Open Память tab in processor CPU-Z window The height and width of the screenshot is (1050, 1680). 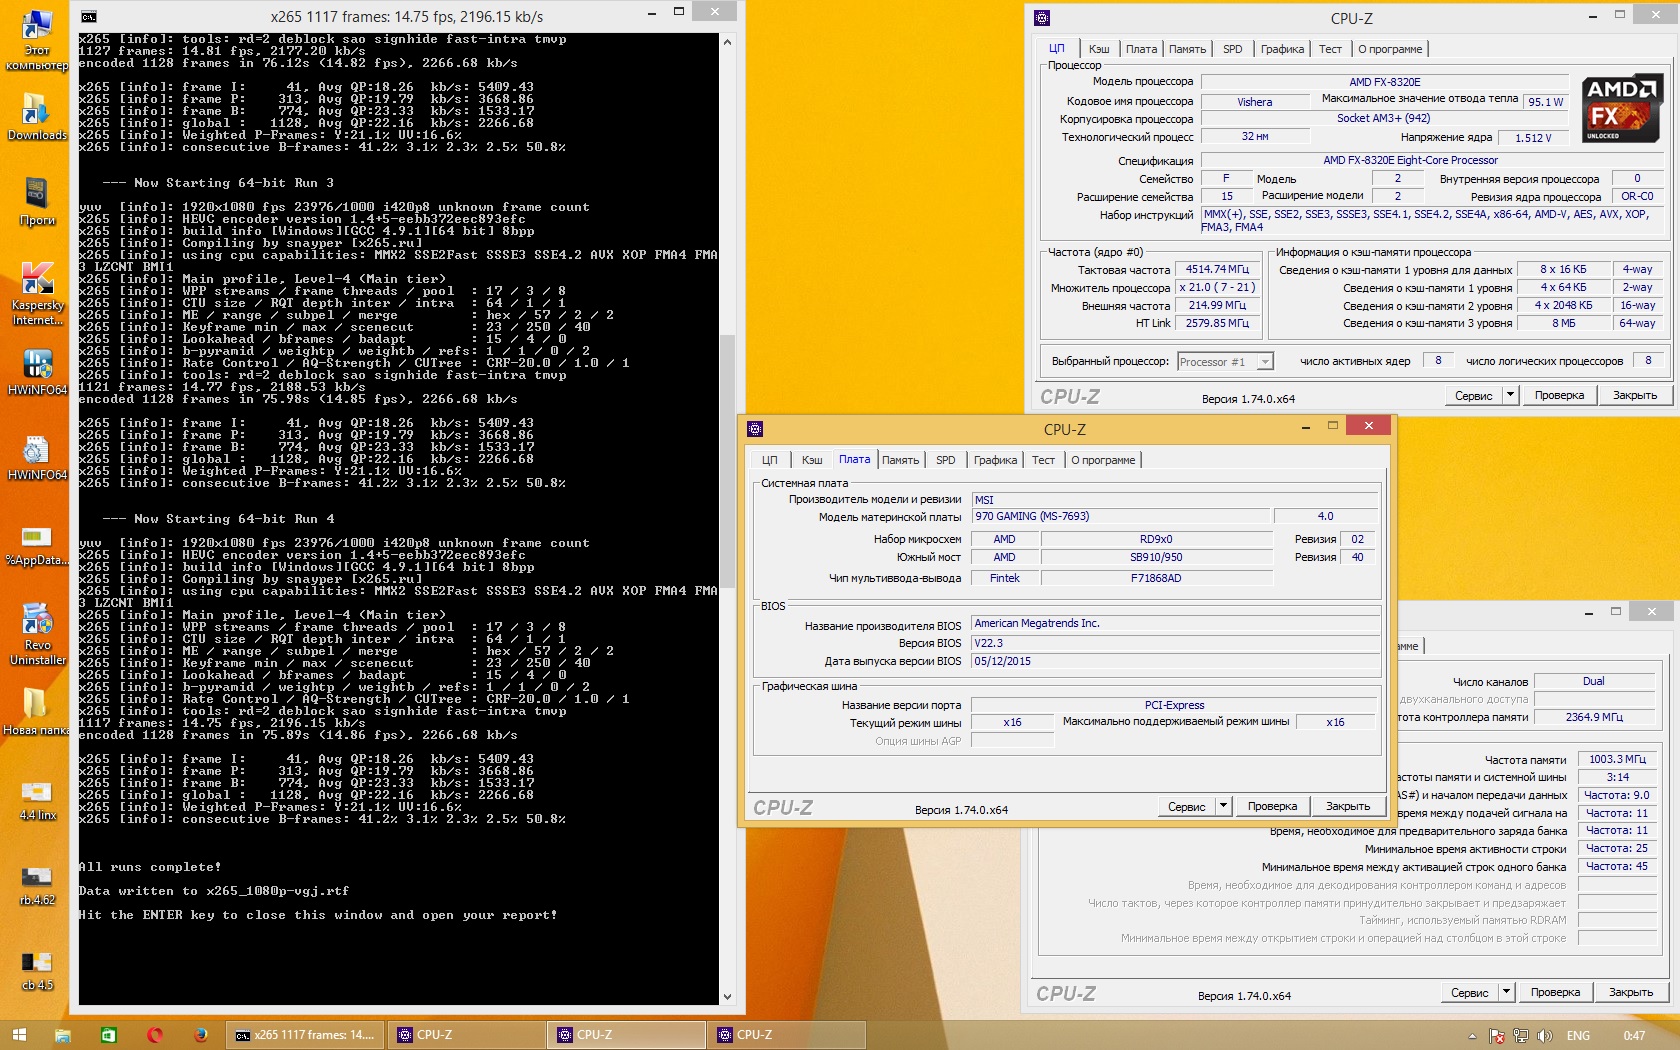[x=1187, y=49]
